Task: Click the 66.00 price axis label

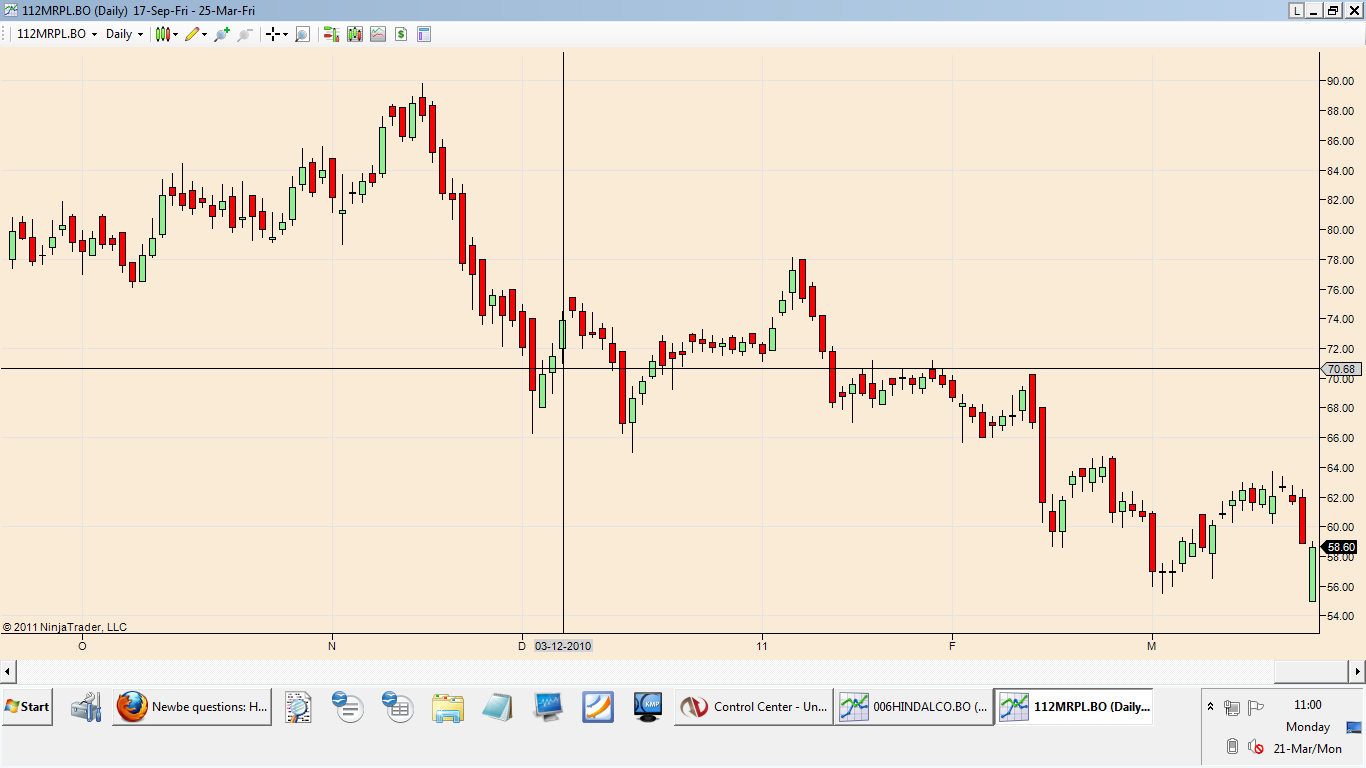Action: pyautogui.click(x=1340, y=438)
